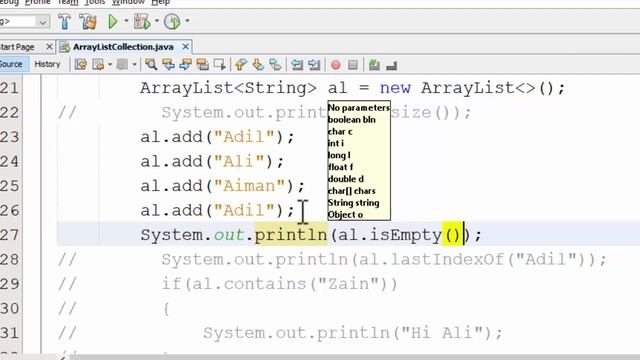Toggle Rectangular Selection mode

point(220,64)
